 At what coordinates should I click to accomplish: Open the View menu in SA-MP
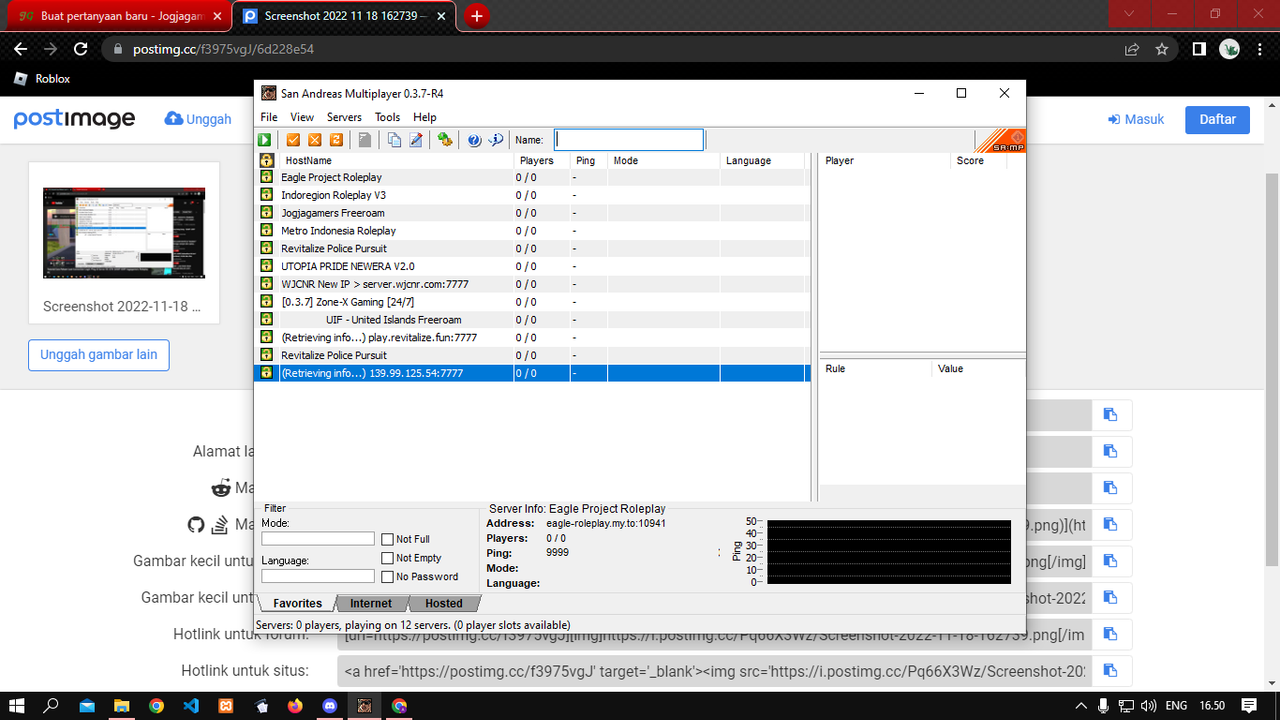pyautogui.click(x=302, y=117)
